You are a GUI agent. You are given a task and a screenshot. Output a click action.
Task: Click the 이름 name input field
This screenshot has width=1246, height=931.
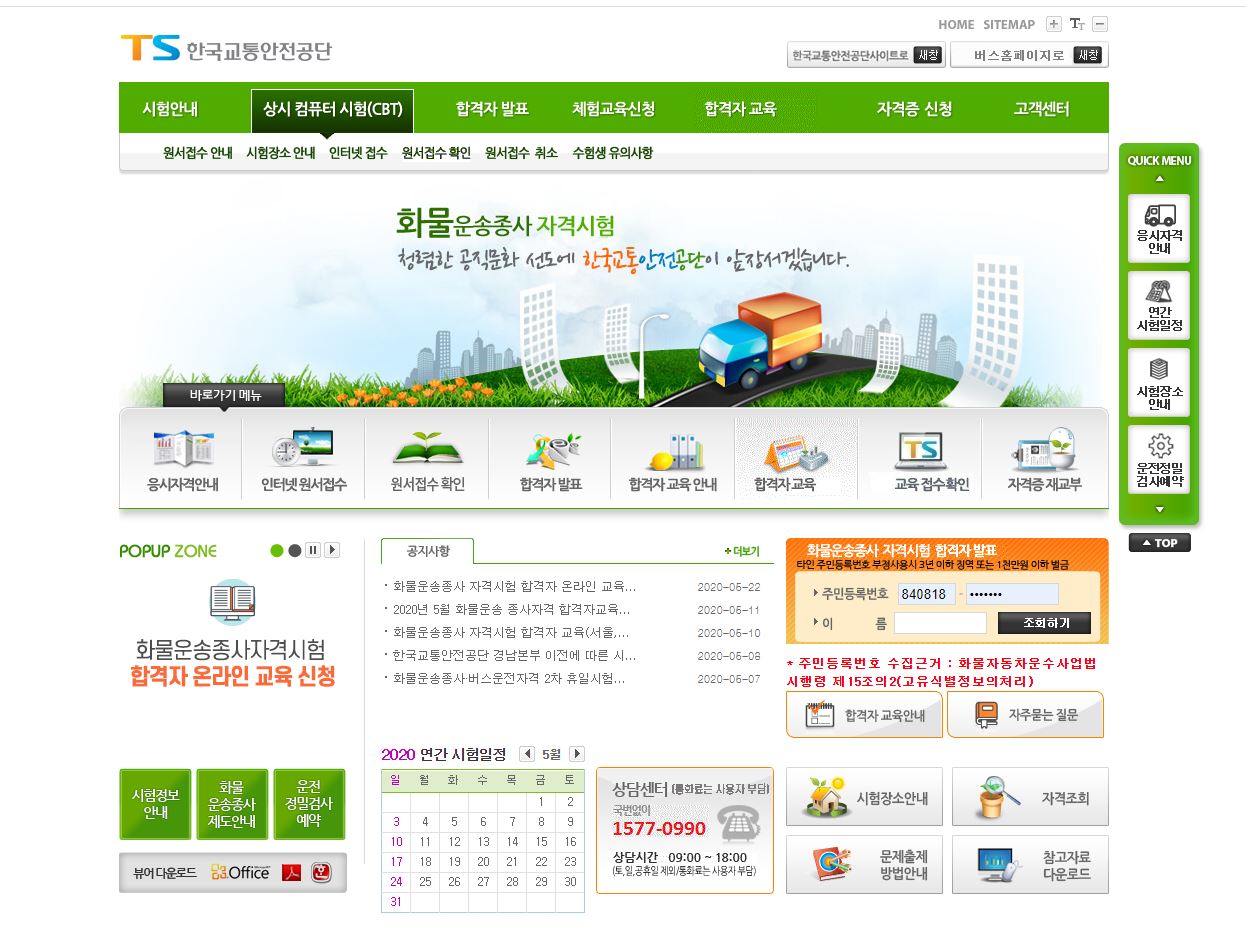940,623
